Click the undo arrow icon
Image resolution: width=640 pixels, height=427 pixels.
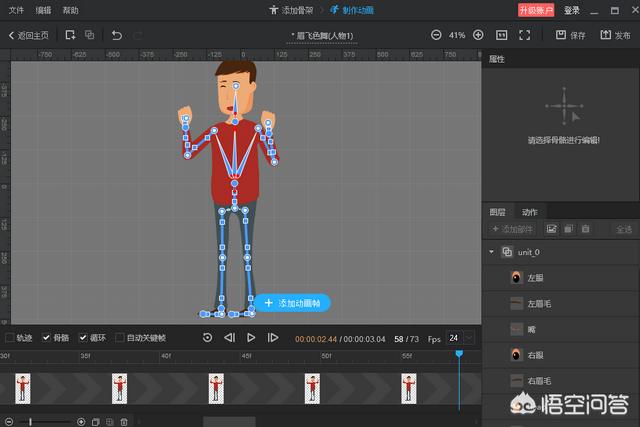pyautogui.click(x=117, y=35)
